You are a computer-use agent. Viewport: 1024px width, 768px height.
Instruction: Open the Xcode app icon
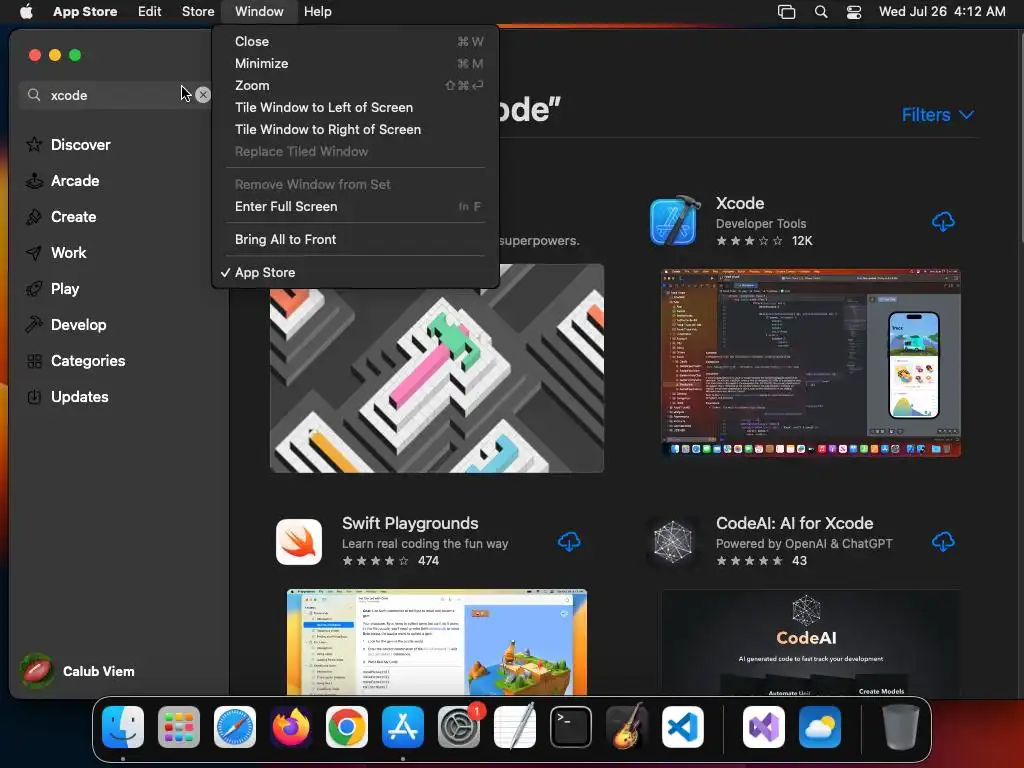tap(674, 221)
